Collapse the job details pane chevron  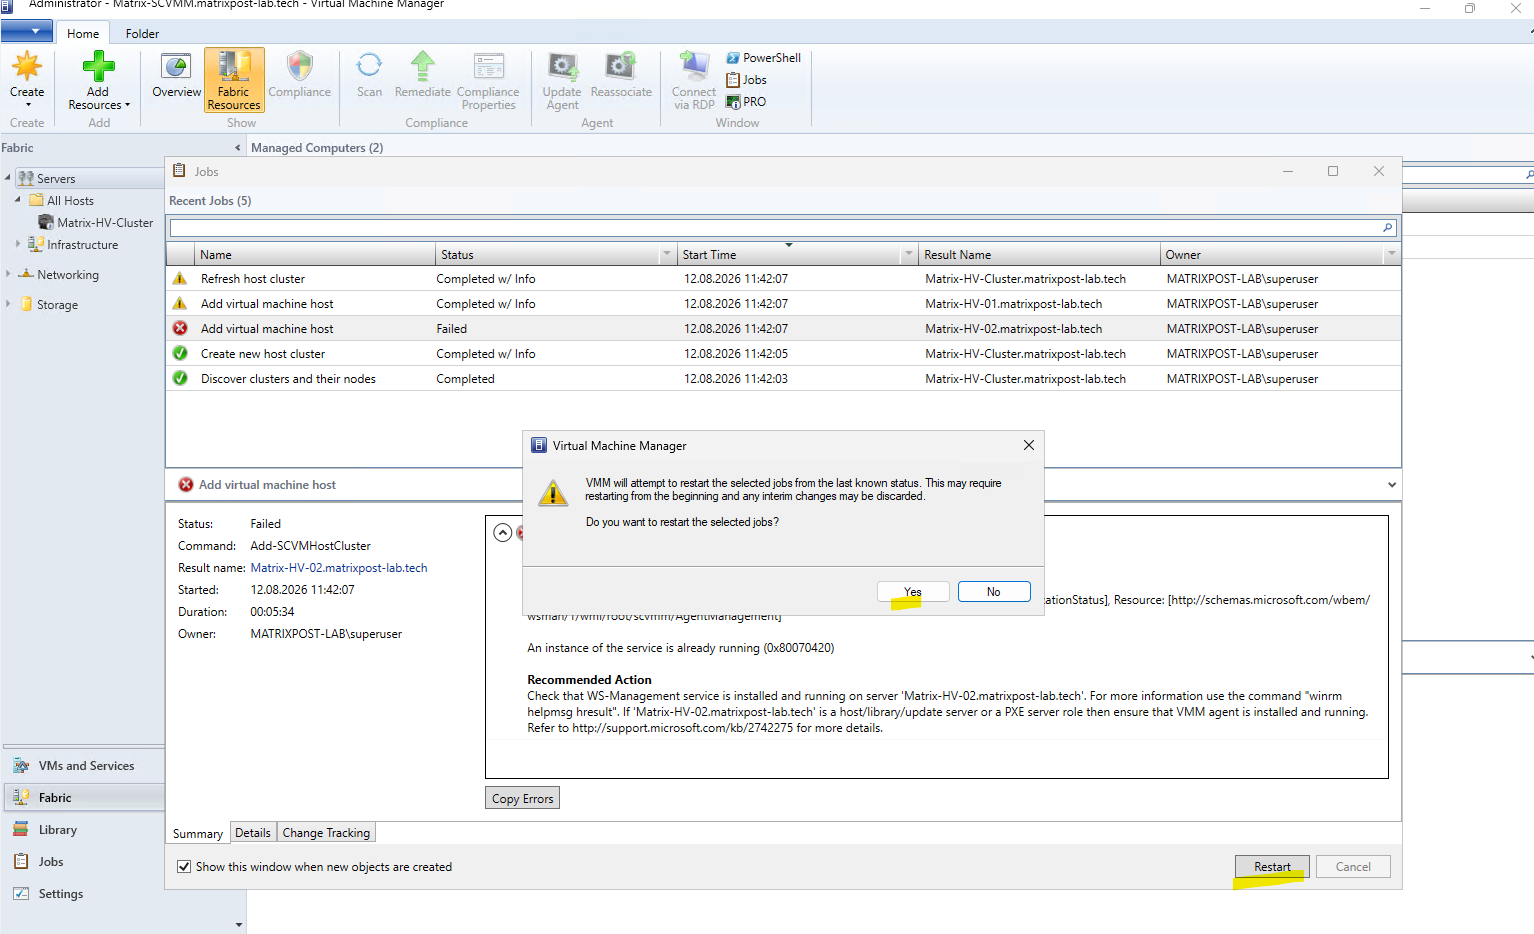tap(1392, 485)
